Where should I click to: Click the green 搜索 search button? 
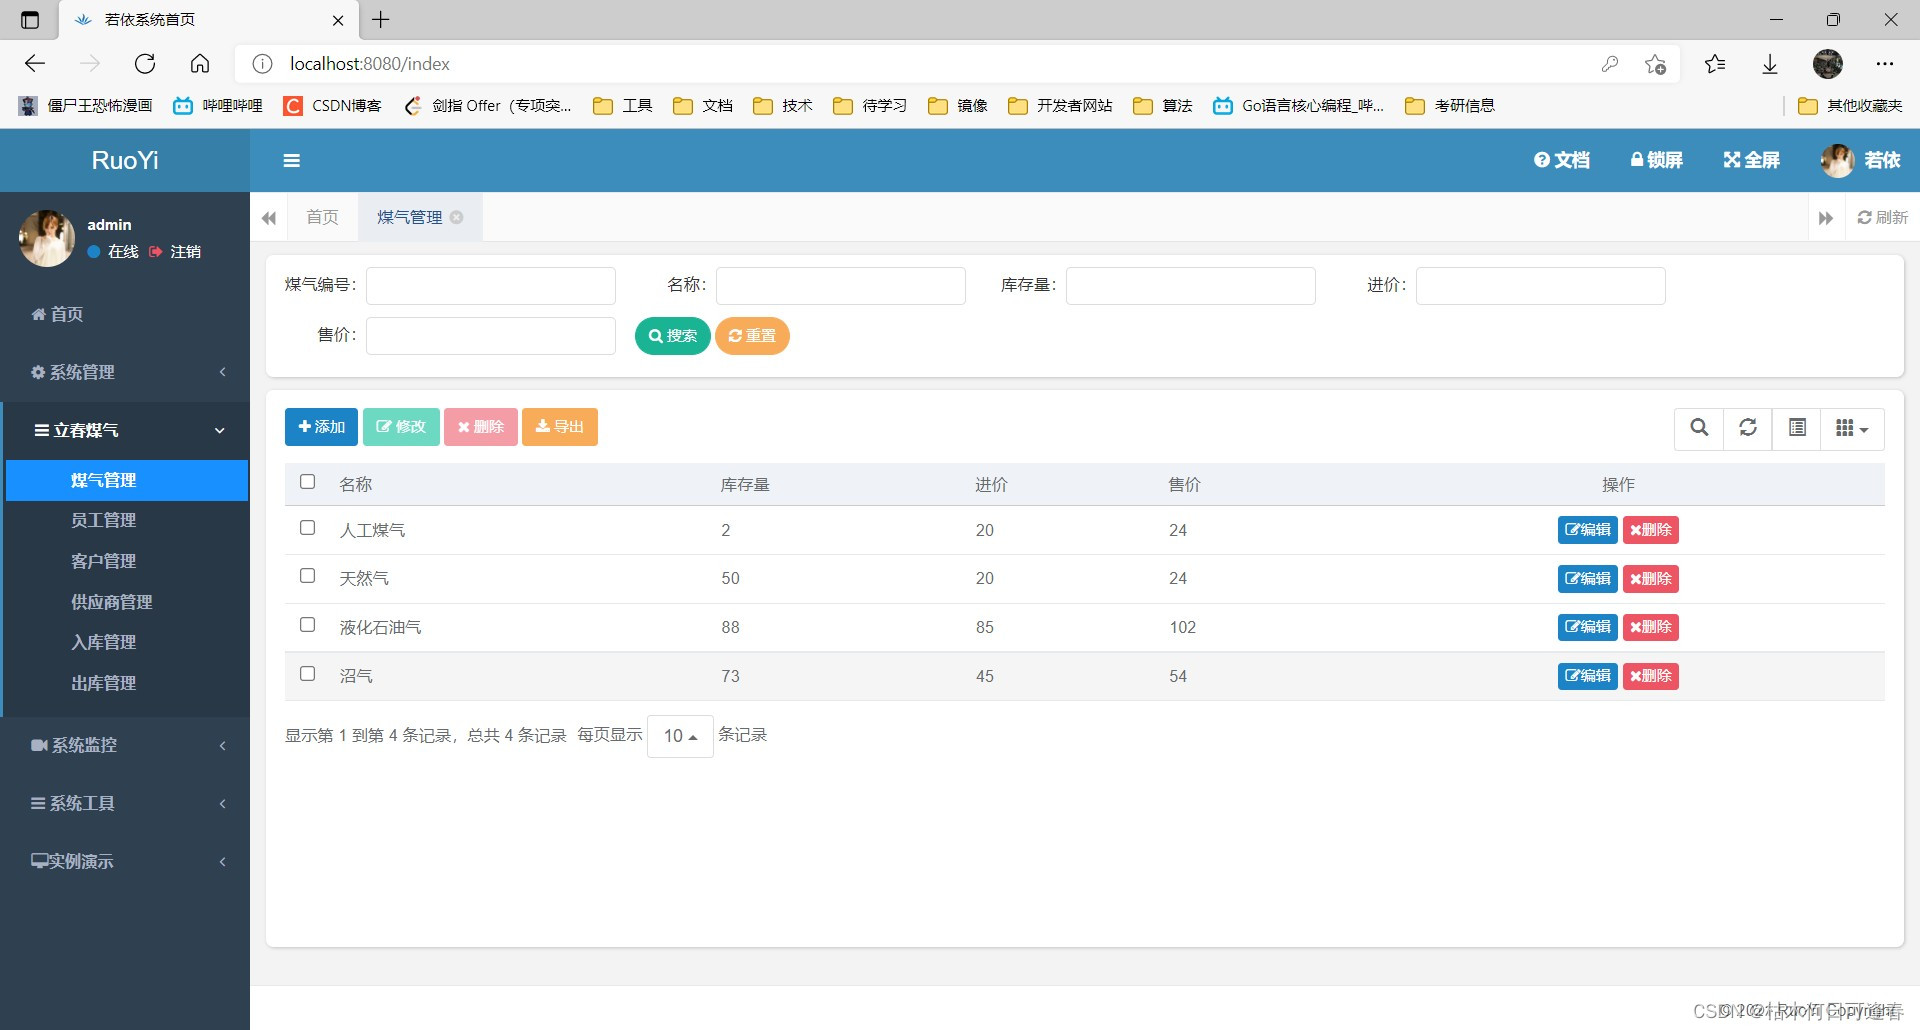pyautogui.click(x=673, y=336)
